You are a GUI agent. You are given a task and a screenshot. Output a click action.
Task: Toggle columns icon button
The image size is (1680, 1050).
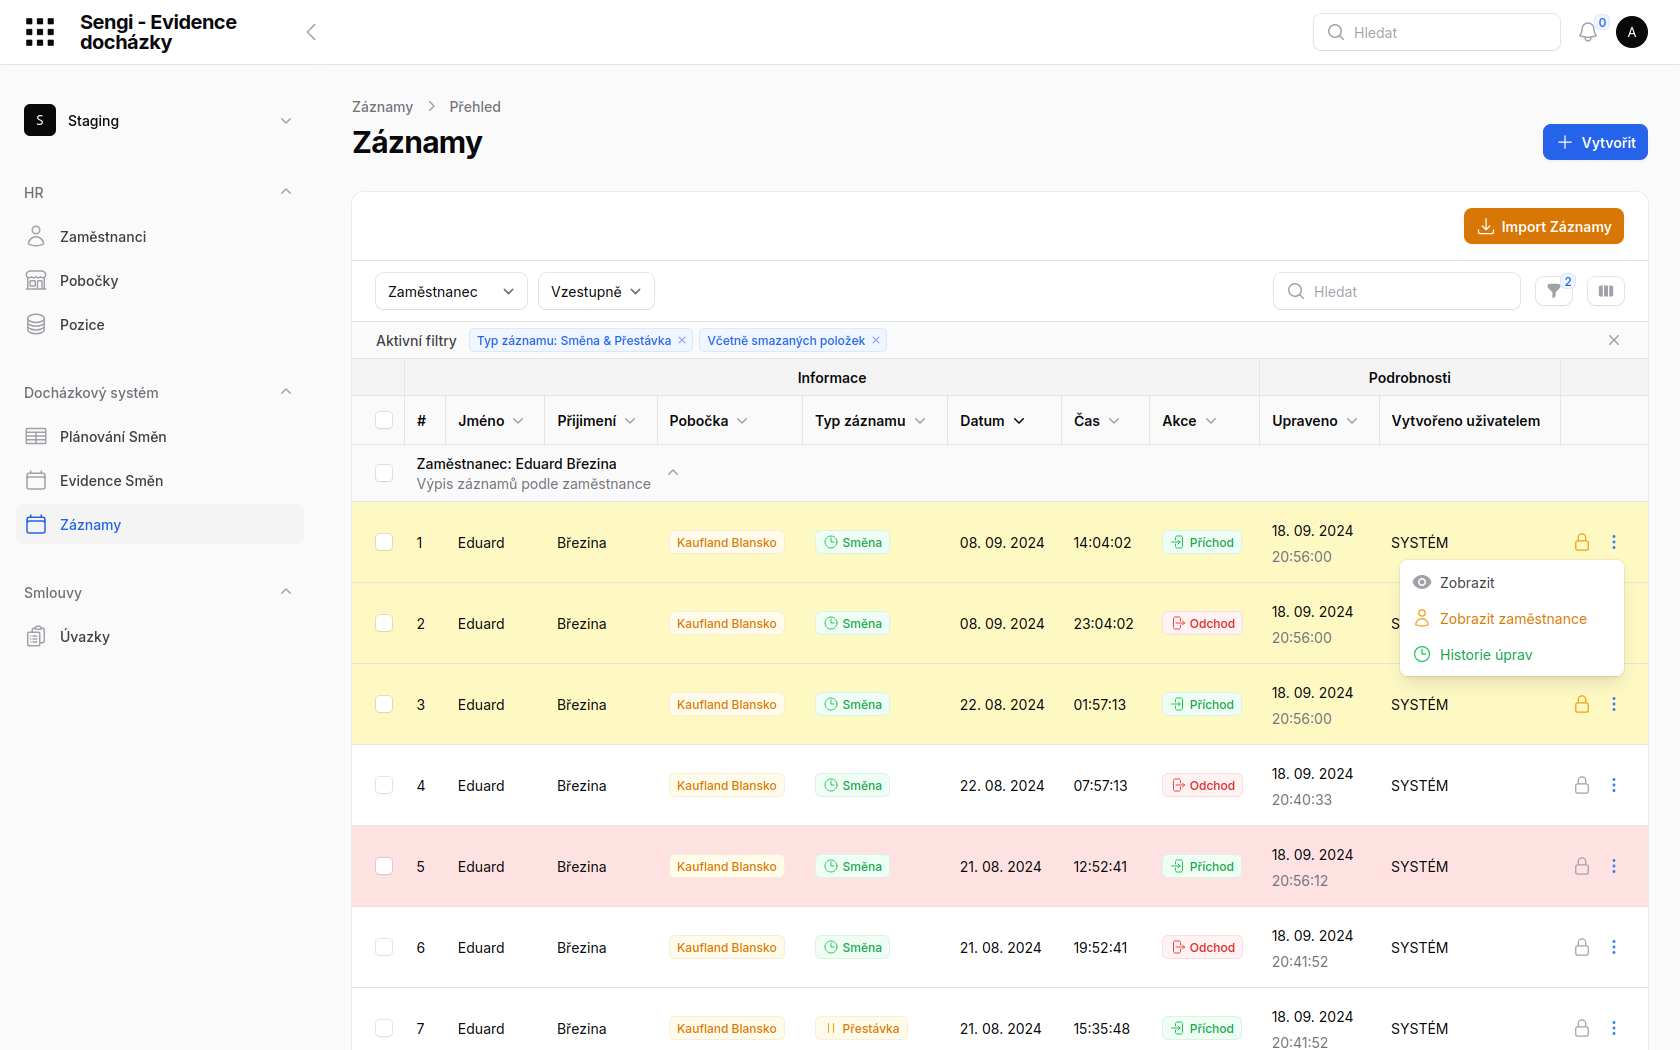pos(1606,291)
